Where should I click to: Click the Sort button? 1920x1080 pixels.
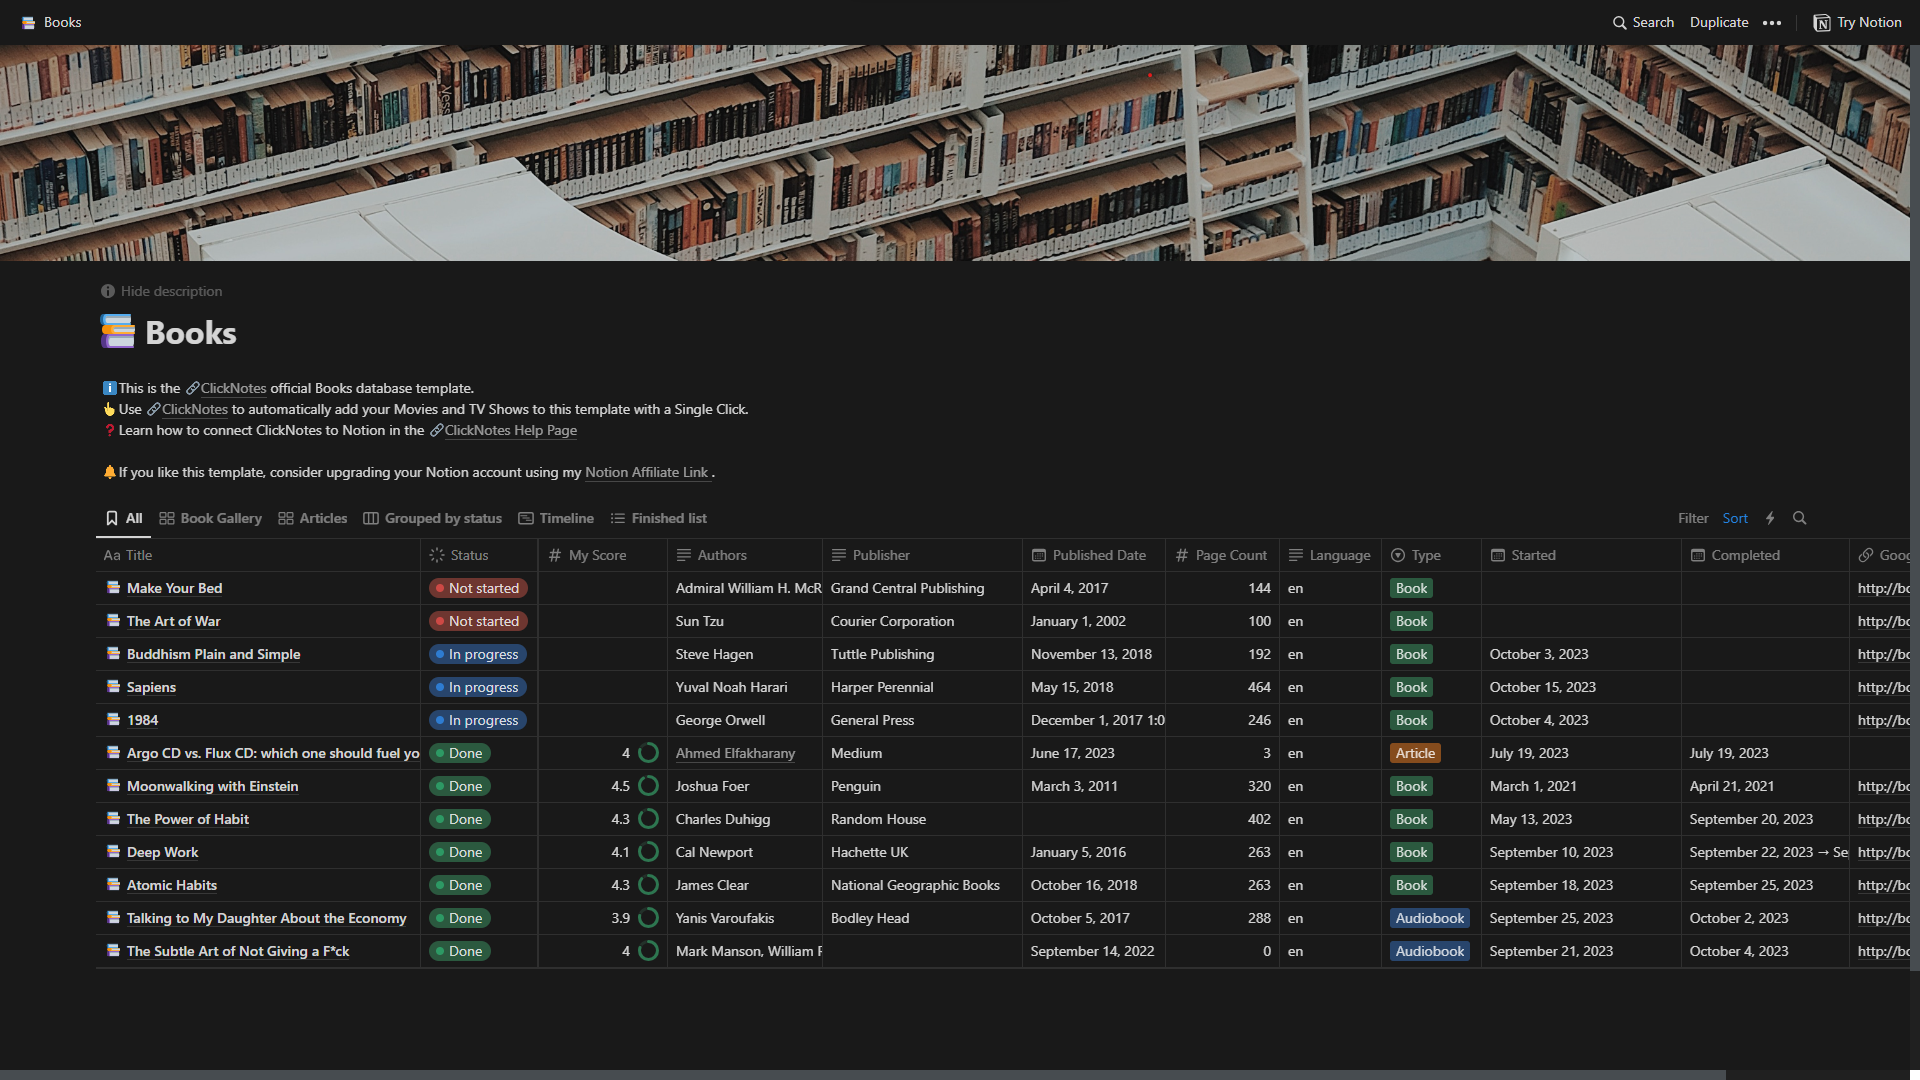coord(1735,518)
